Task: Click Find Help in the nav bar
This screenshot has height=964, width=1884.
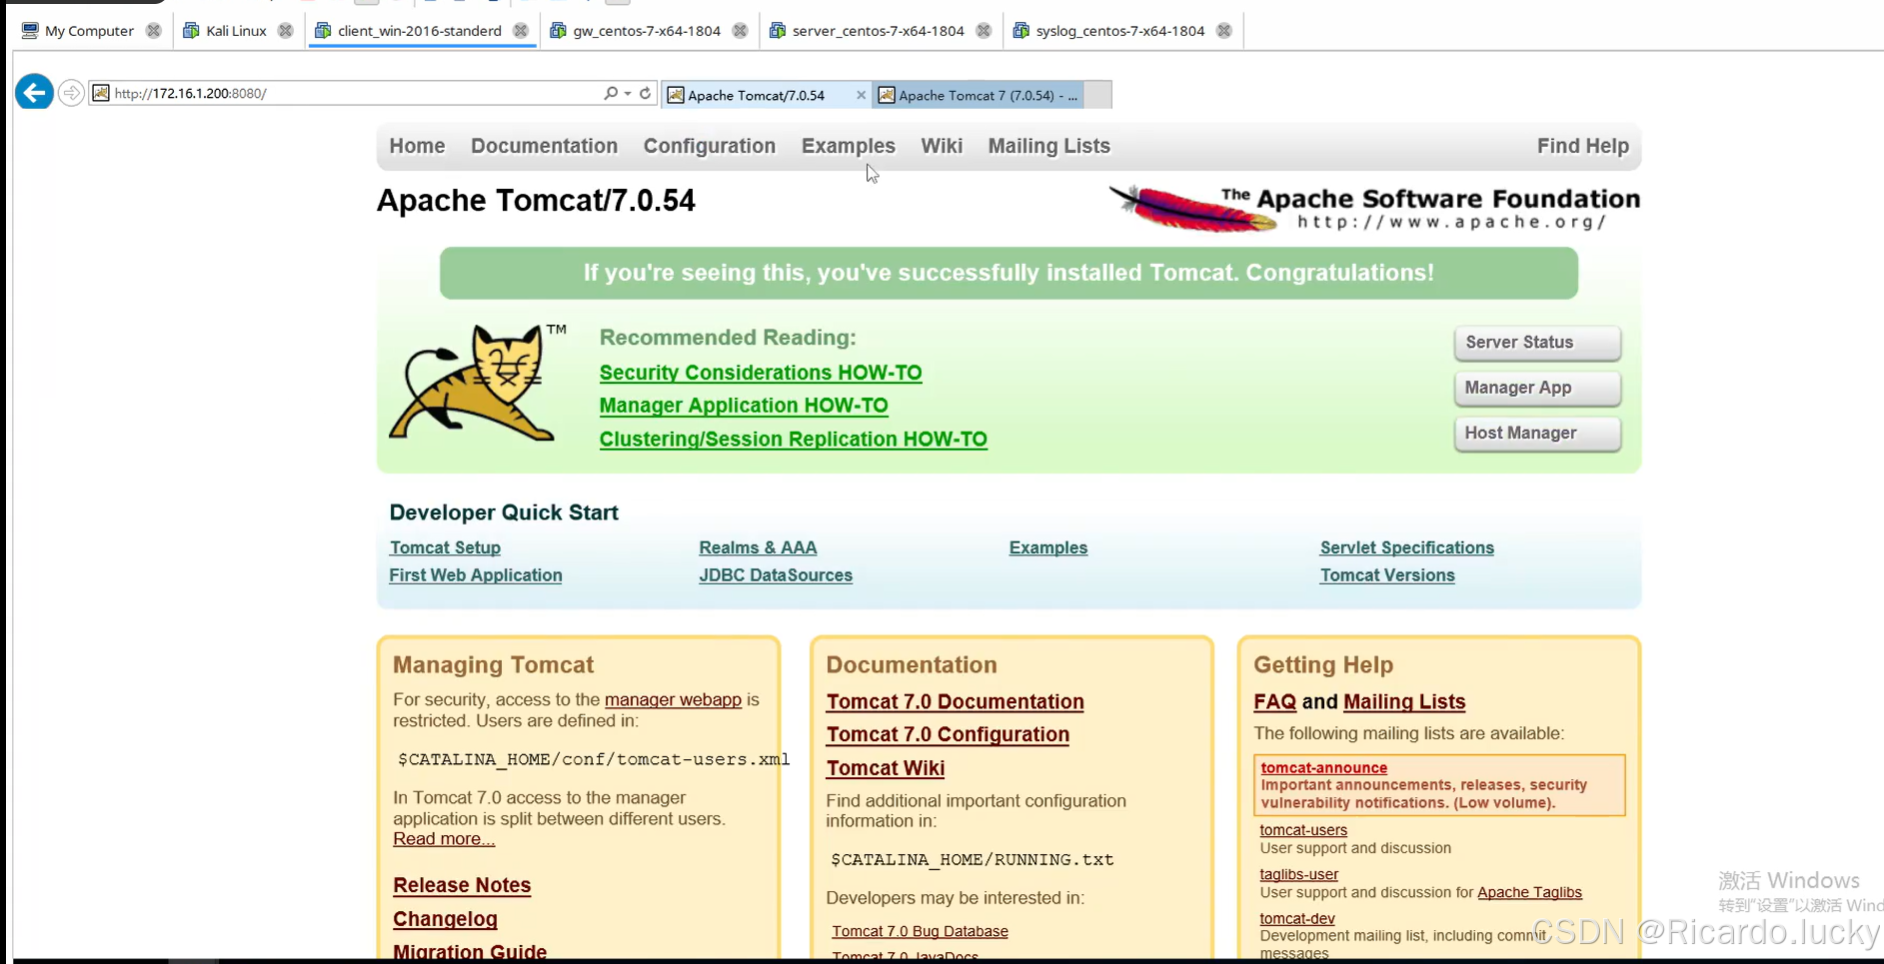Action: coord(1582,146)
